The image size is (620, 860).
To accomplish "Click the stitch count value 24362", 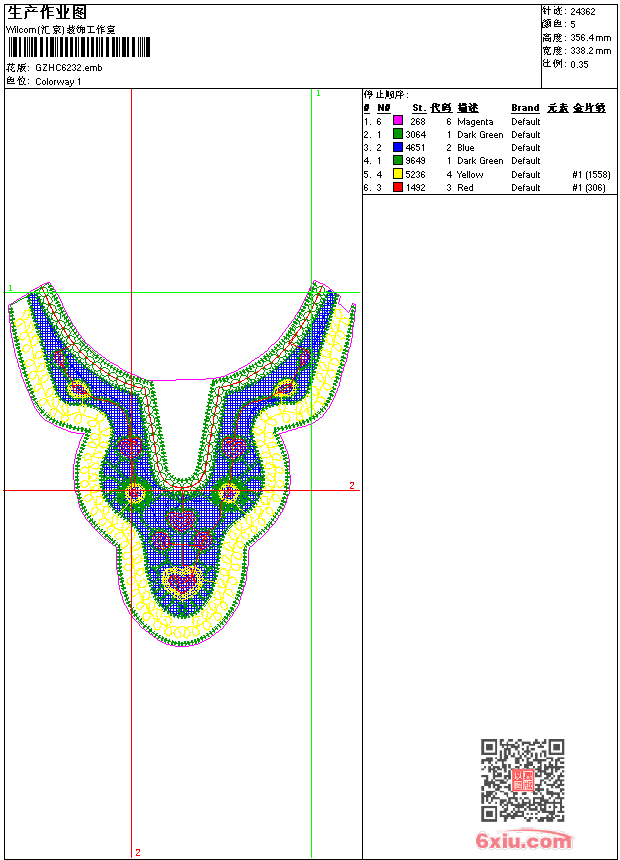I will pos(583,12).
